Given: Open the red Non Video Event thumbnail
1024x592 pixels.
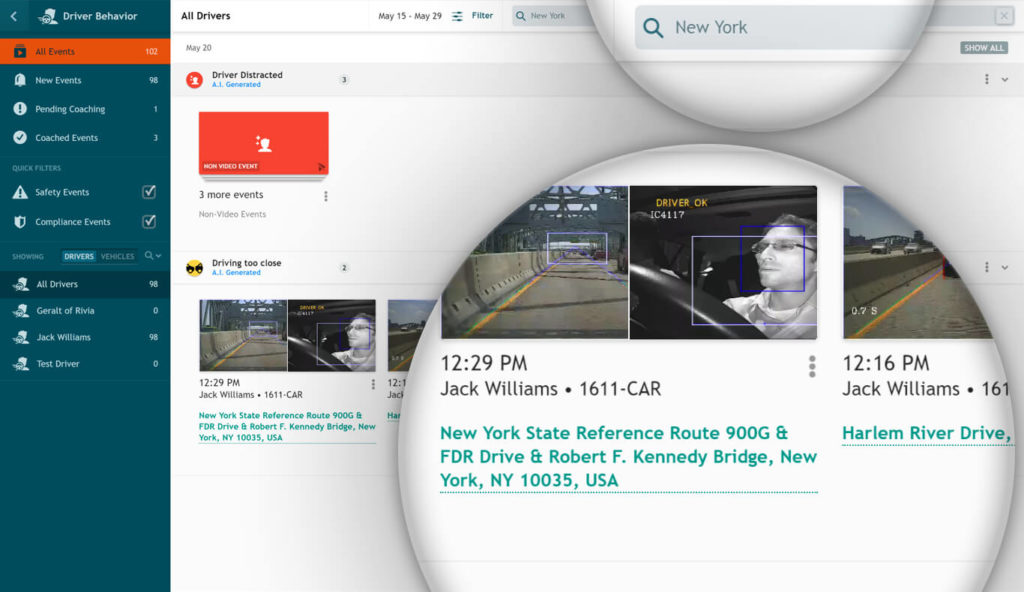Looking at the screenshot, I should (x=263, y=143).
